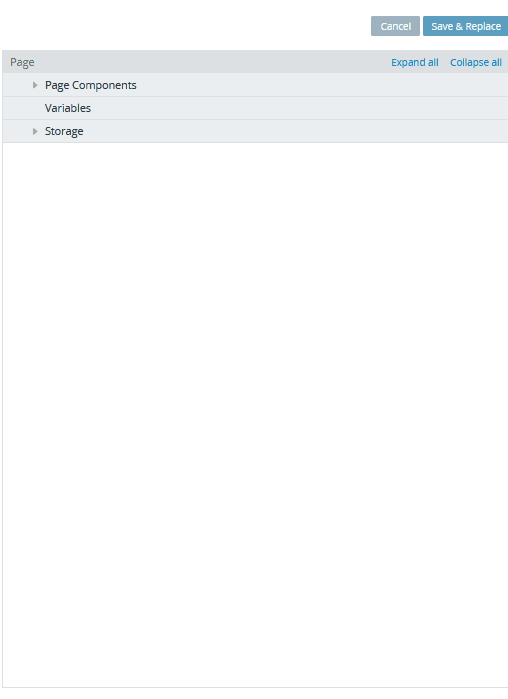508x699 pixels.
Task: Open the Page Components node via its triangle
Action: (35, 85)
